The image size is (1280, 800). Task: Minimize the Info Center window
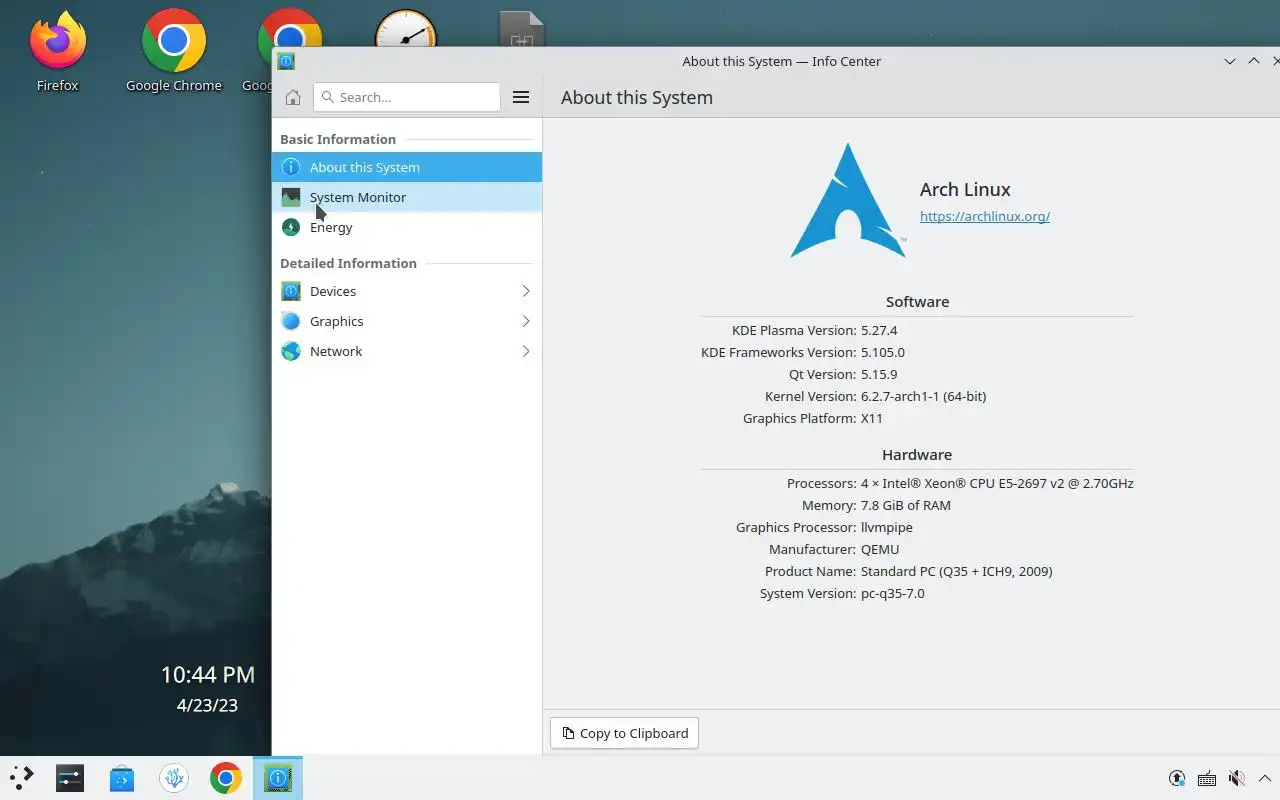(1230, 61)
